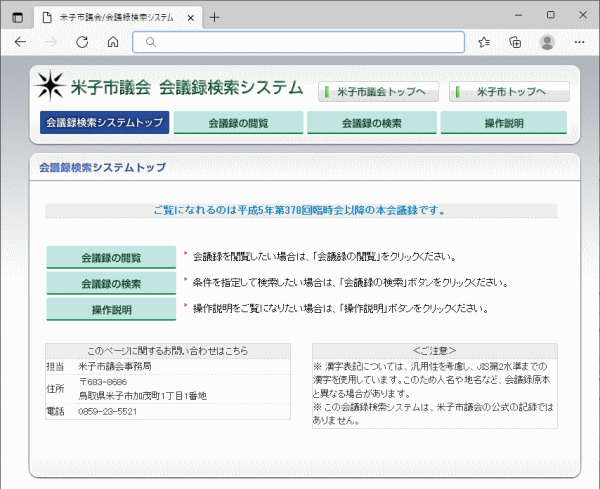Click the 会議録検索システムトップ page heading
The height and width of the screenshot is (489, 600).
pyautogui.click(x=103, y=168)
